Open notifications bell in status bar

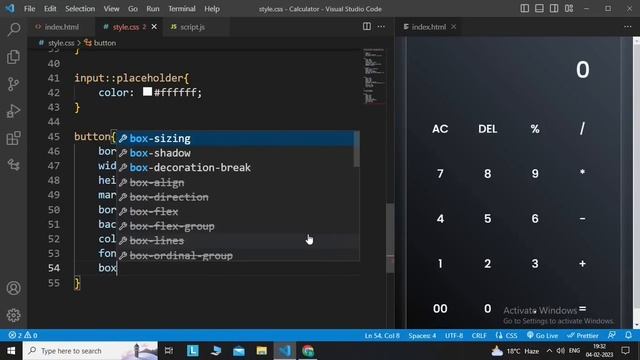pos(628,336)
